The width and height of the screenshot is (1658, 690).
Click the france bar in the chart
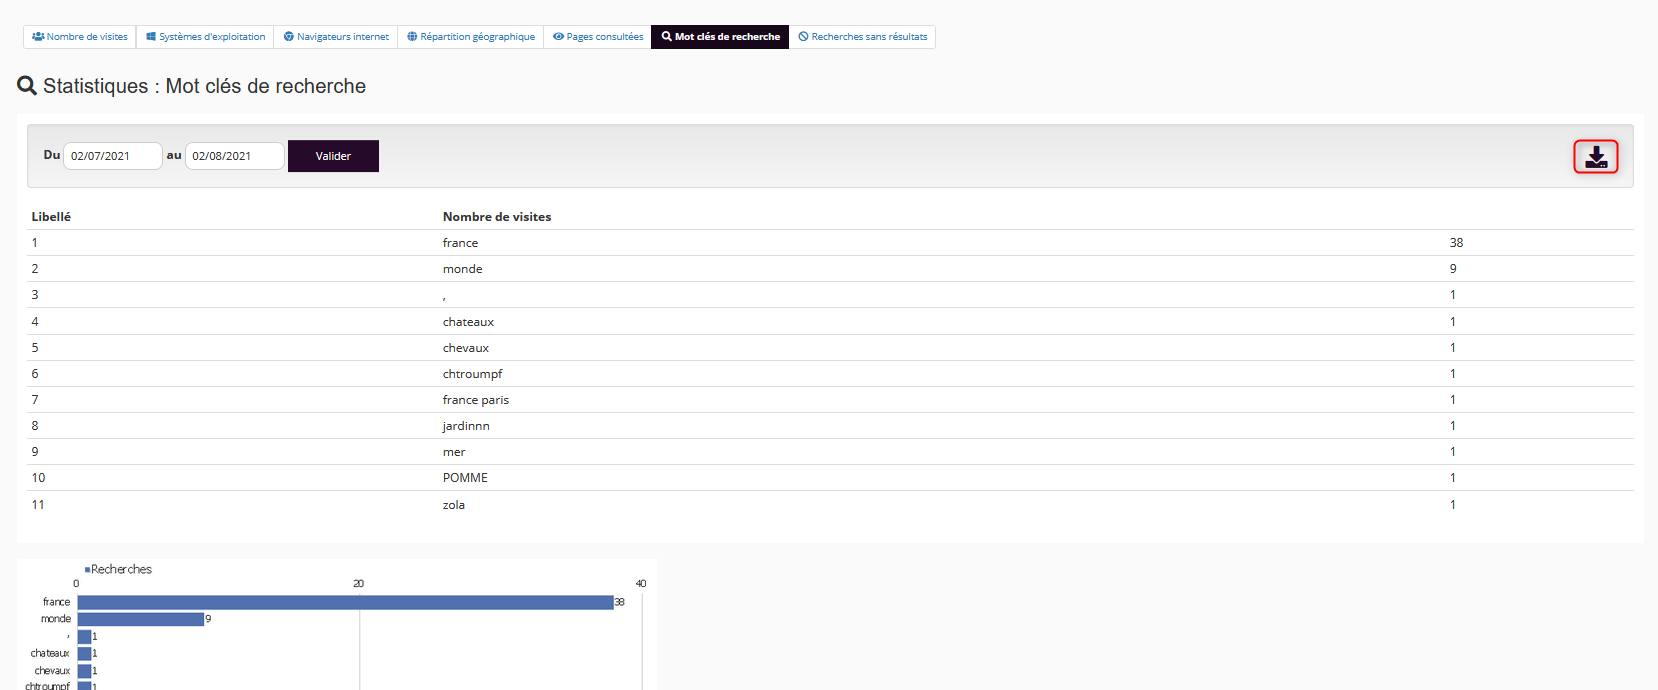click(x=345, y=602)
